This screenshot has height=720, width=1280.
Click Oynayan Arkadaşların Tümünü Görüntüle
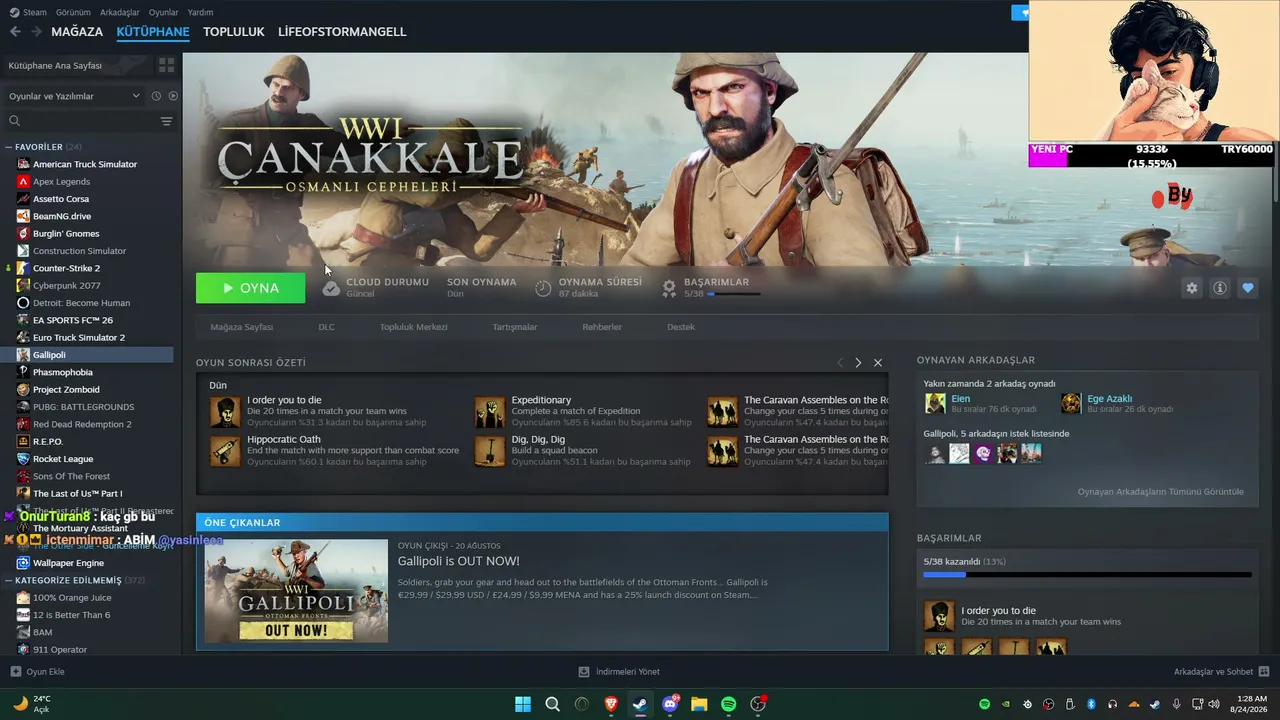tap(1161, 492)
